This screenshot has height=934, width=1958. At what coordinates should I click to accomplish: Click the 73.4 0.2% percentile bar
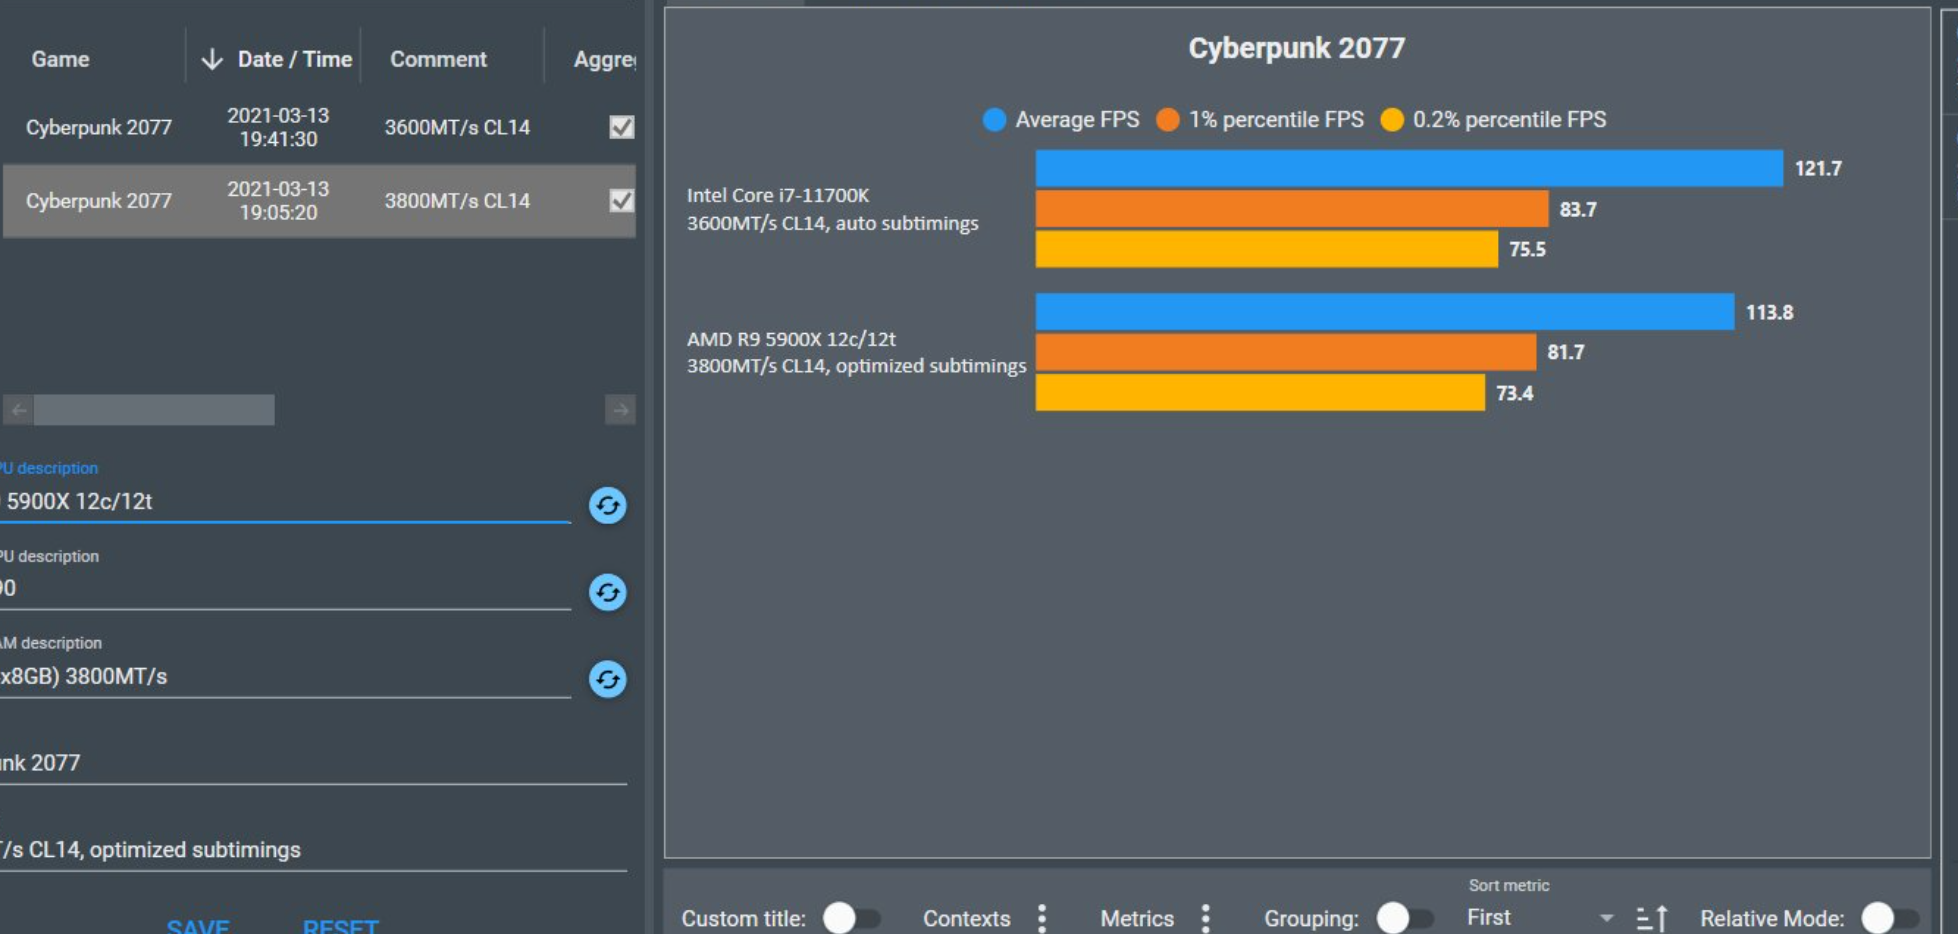pos(1260,392)
